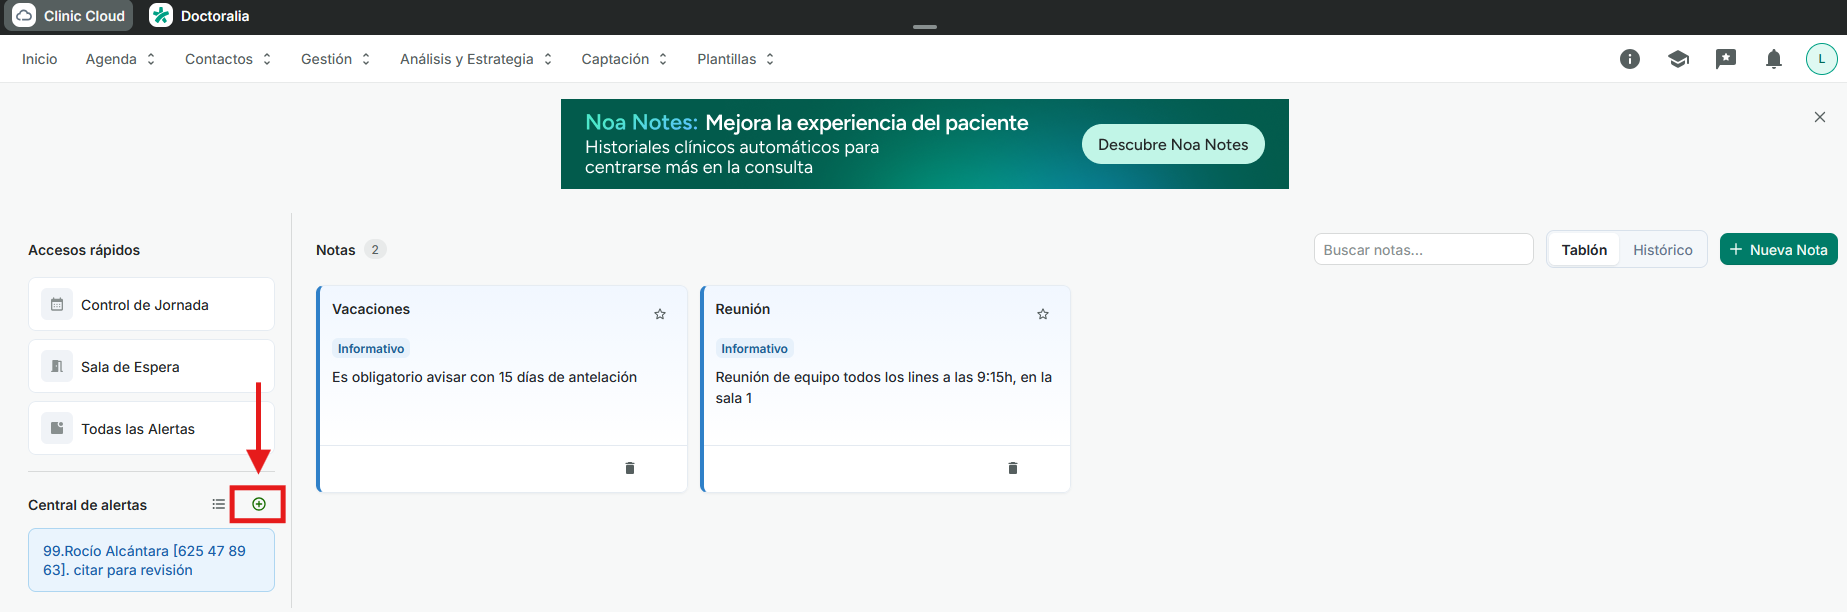Open the alerts list view icon

[218, 504]
